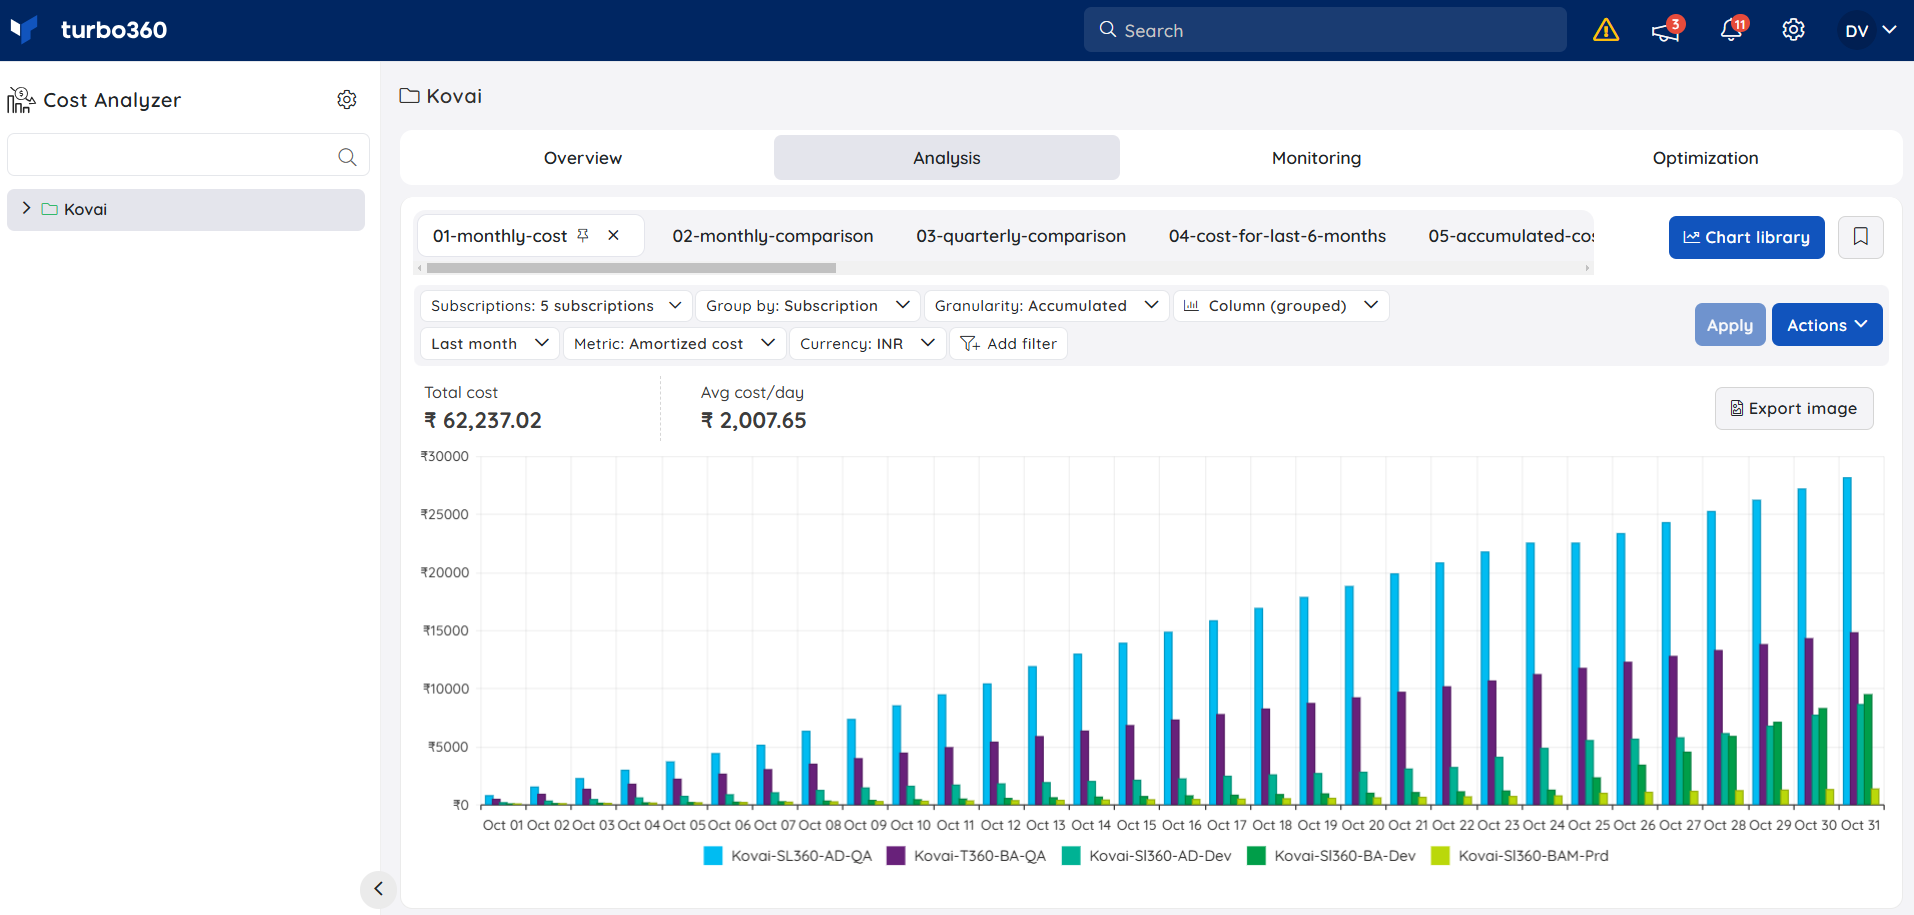Open the 04-cost-for-last-6-months chart tab
The image size is (1914, 915).
[x=1277, y=236]
